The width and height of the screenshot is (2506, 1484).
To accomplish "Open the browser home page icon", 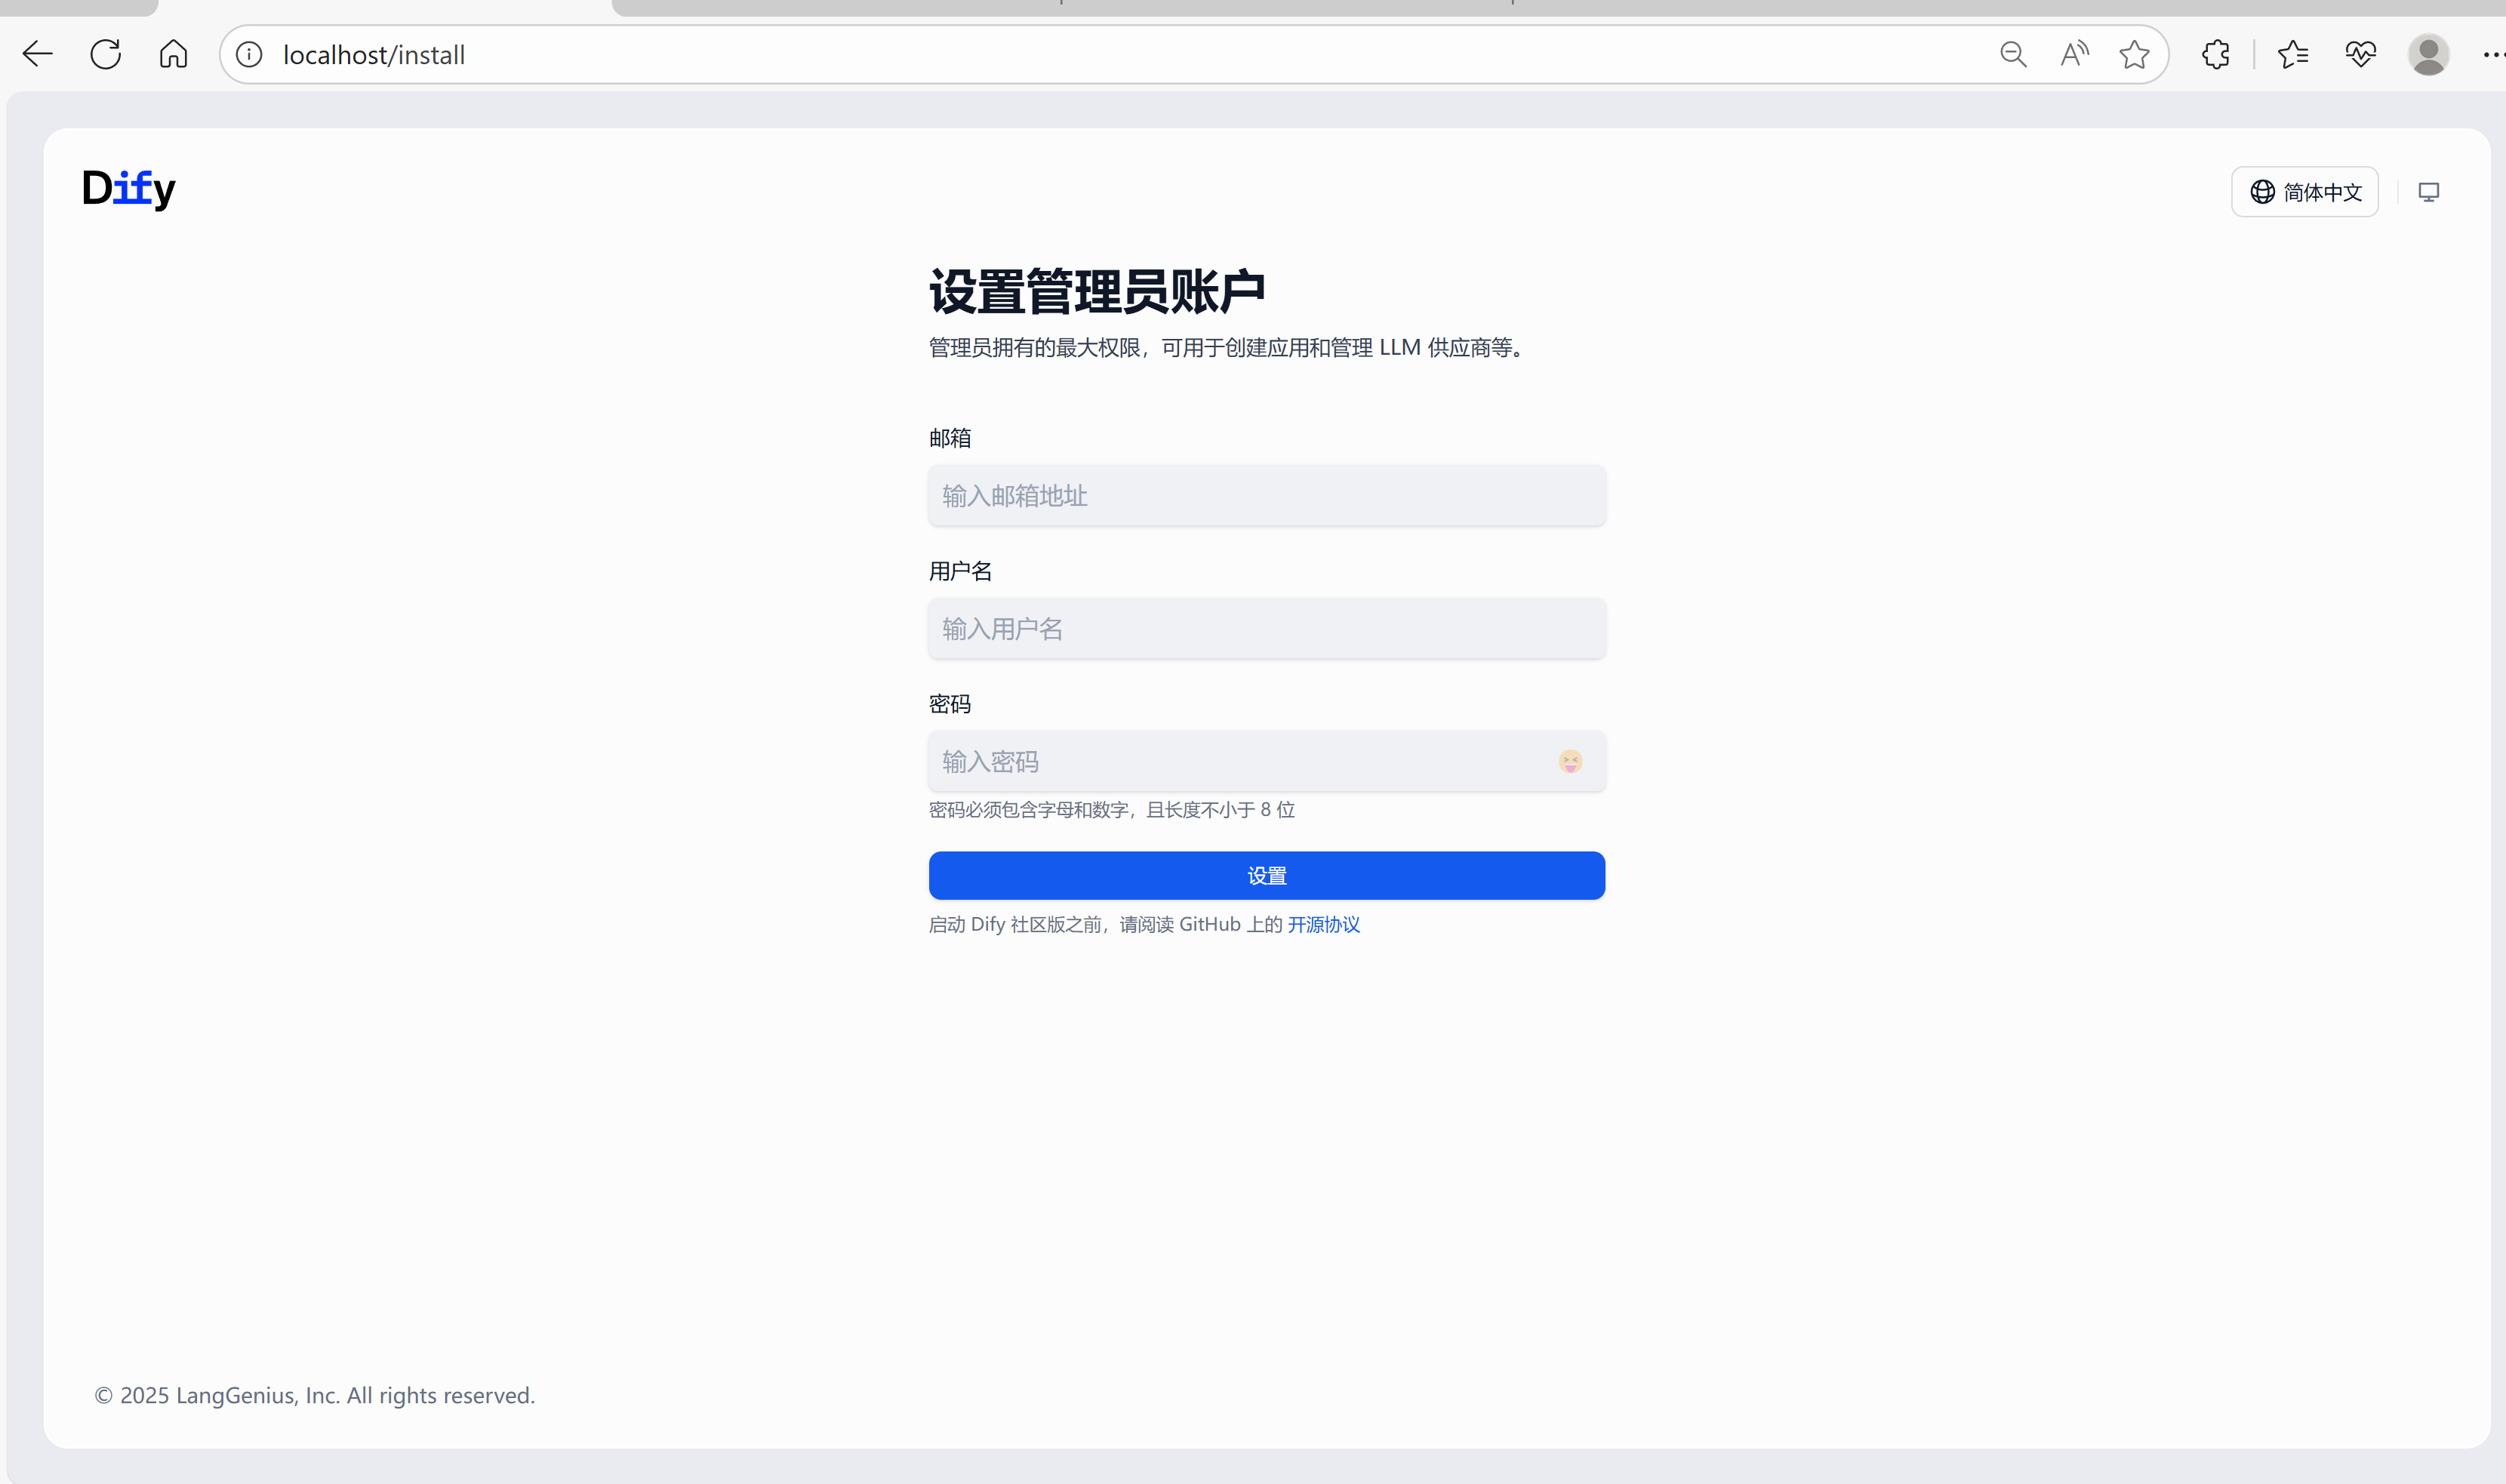I will pyautogui.click(x=173, y=54).
